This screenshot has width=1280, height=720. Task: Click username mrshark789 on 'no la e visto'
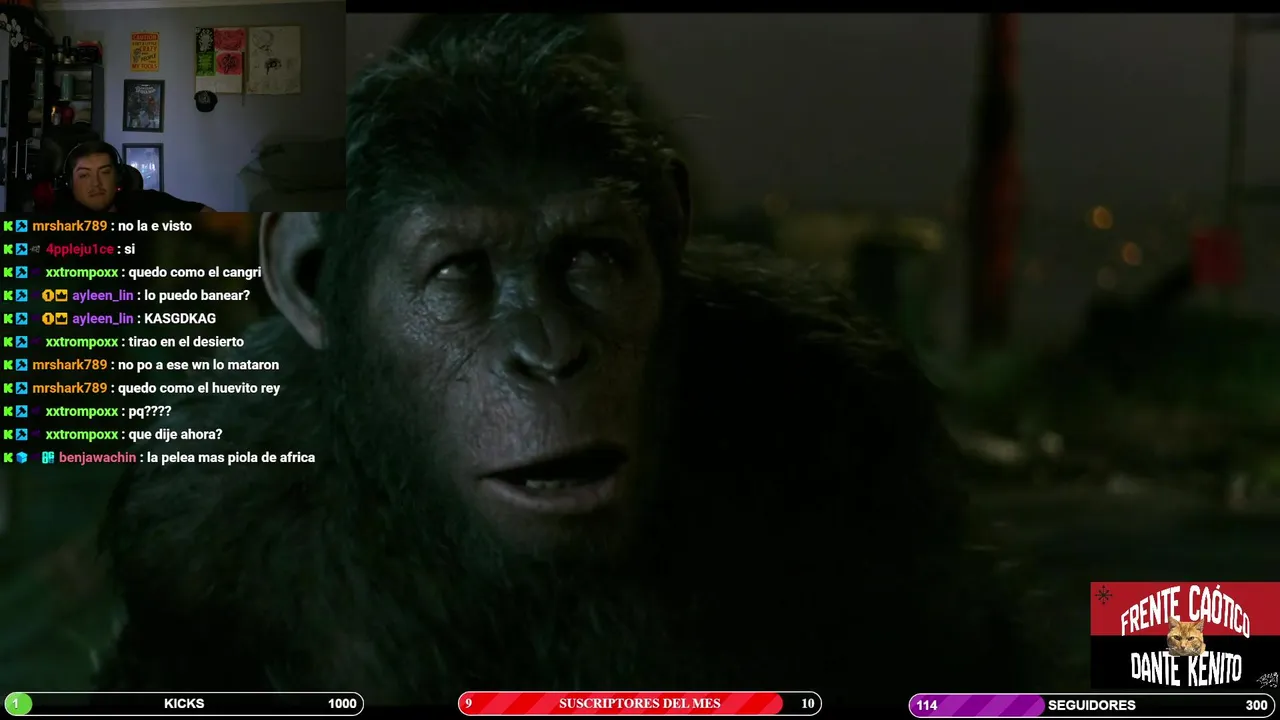[x=69, y=226]
